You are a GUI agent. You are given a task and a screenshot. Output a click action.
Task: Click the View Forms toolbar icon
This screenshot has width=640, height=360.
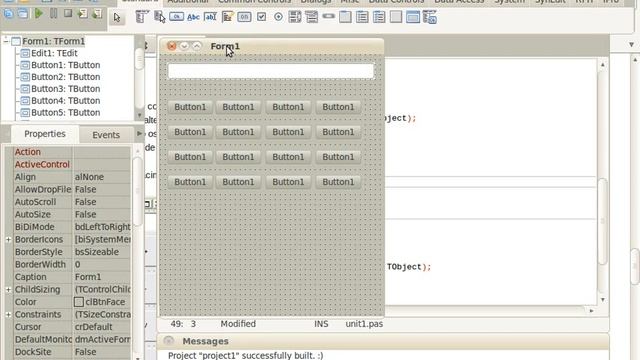click(x=23, y=13)
